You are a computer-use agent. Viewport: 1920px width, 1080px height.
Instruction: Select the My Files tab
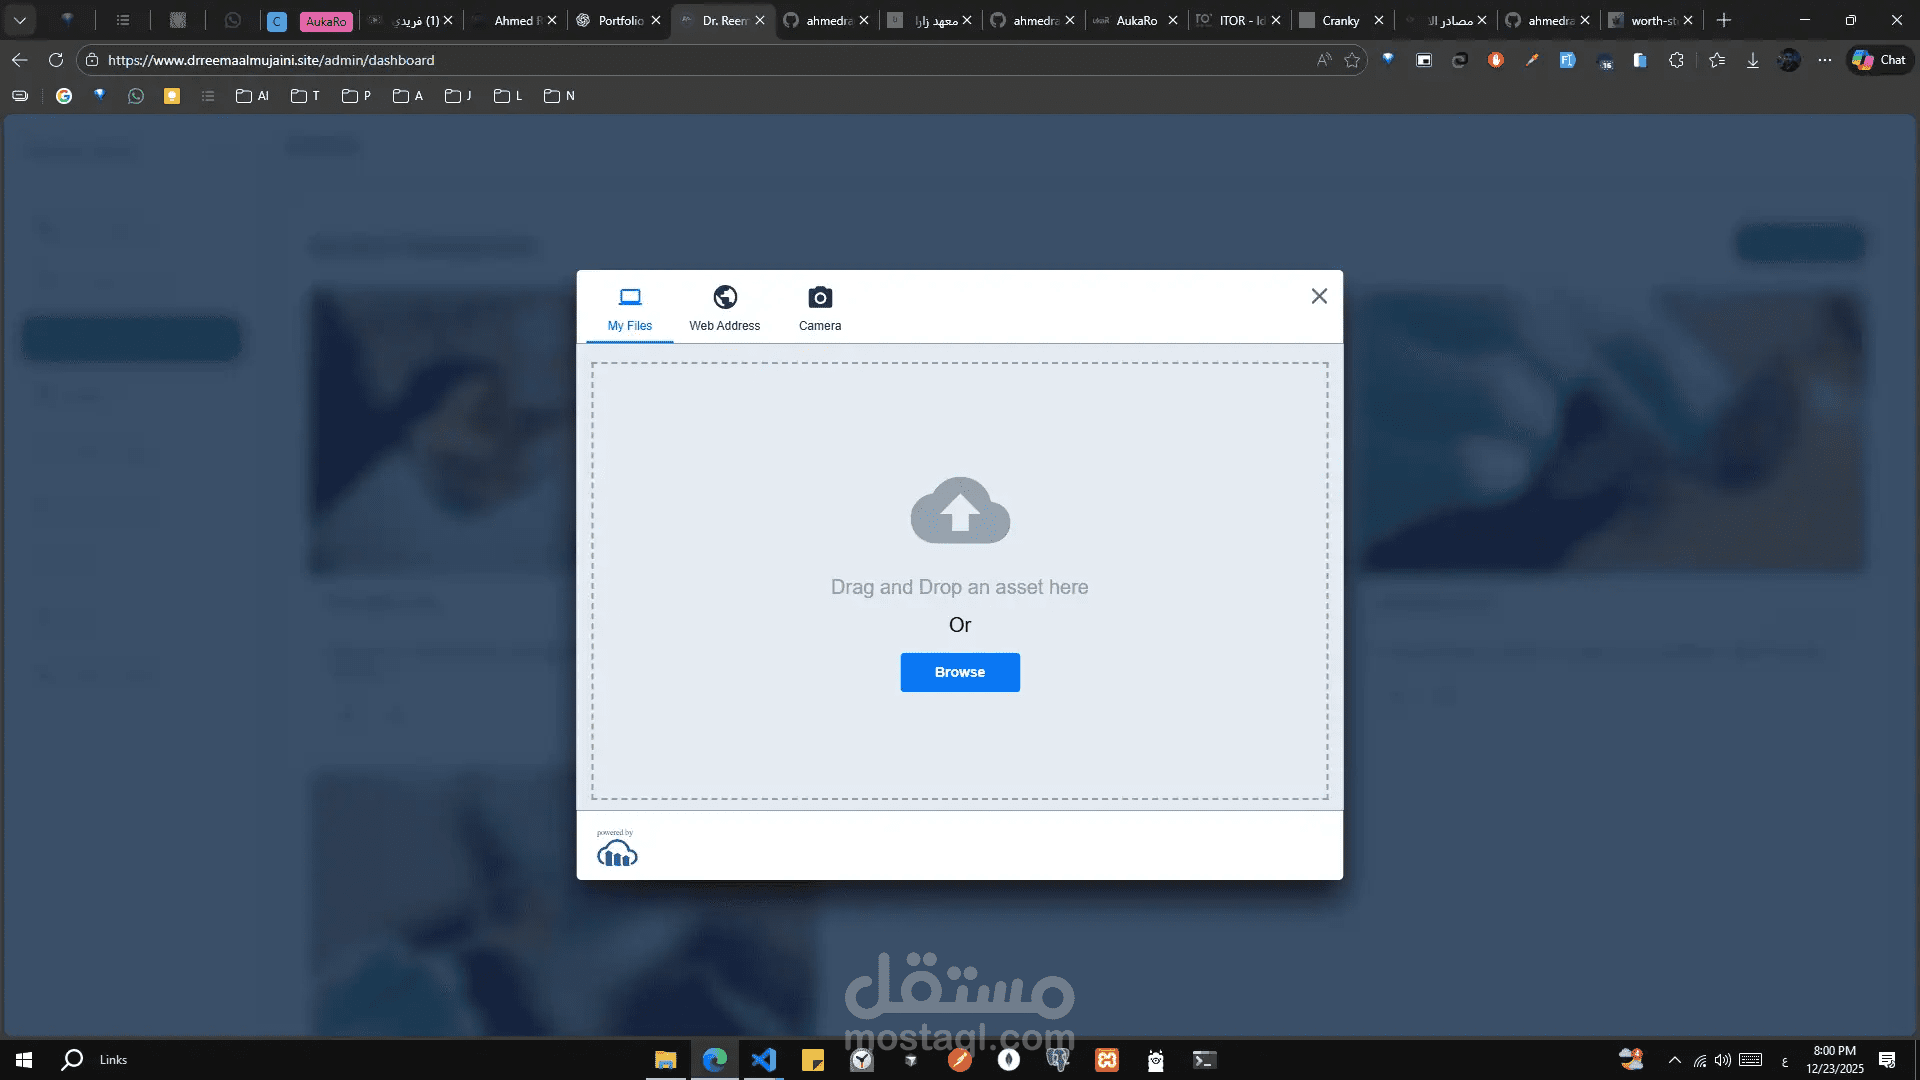pos(629,309)
